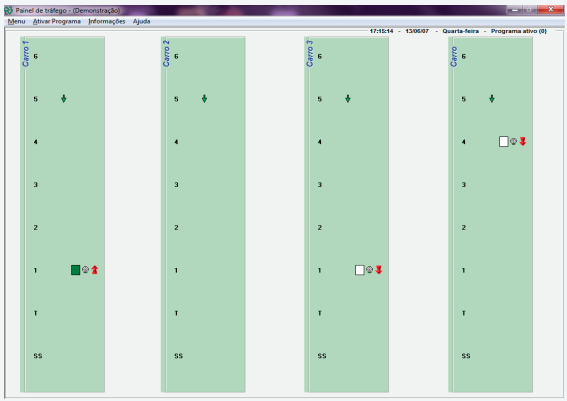The width and height of the screenshot is (567, 401).
Task: Click the date 13/06/07 in status line
Action: point(417,31)
